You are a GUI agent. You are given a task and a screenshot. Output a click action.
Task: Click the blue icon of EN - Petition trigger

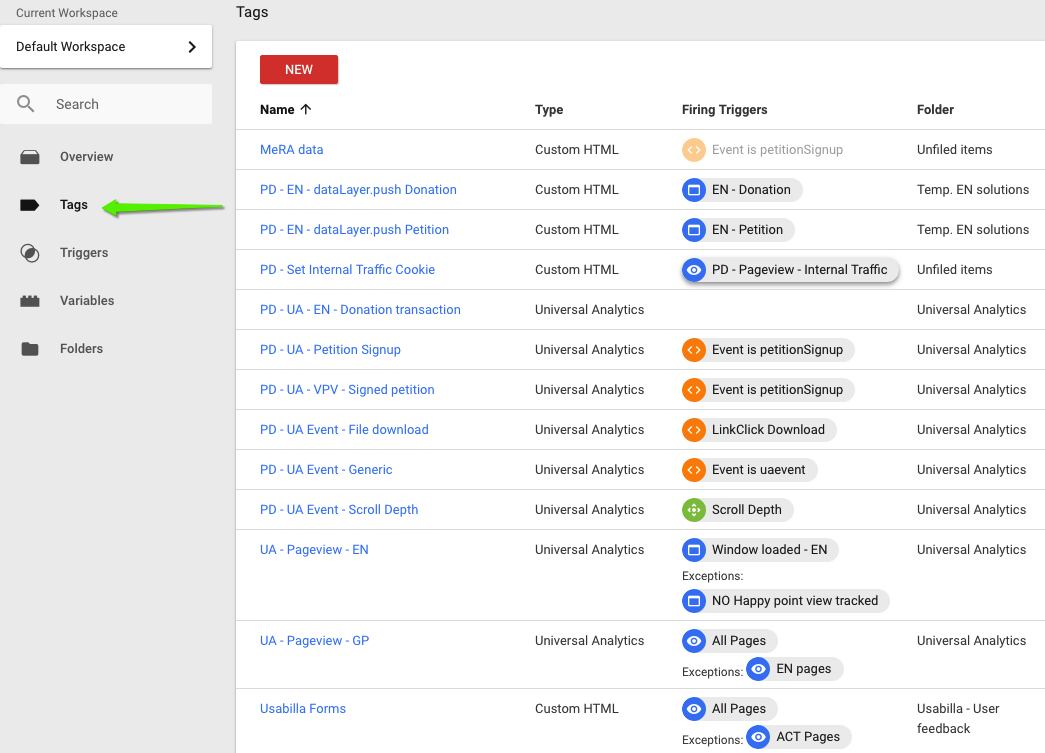(x=694, y=230)
